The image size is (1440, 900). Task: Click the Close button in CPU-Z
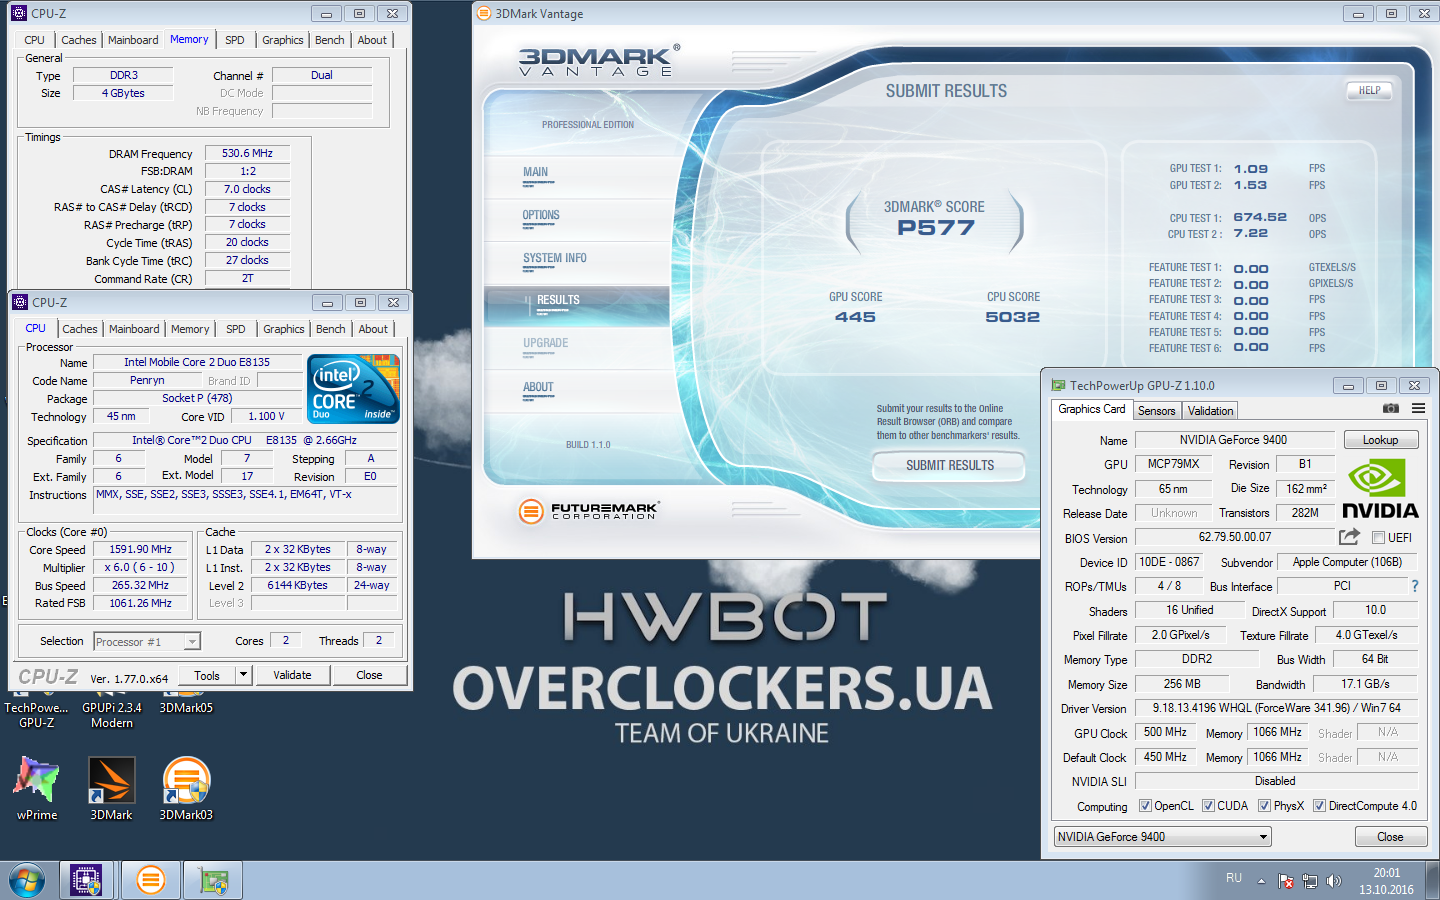369,675
